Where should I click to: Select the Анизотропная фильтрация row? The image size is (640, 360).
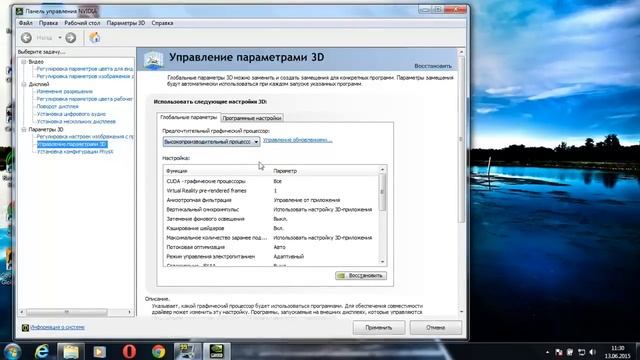tap(271, 200)
